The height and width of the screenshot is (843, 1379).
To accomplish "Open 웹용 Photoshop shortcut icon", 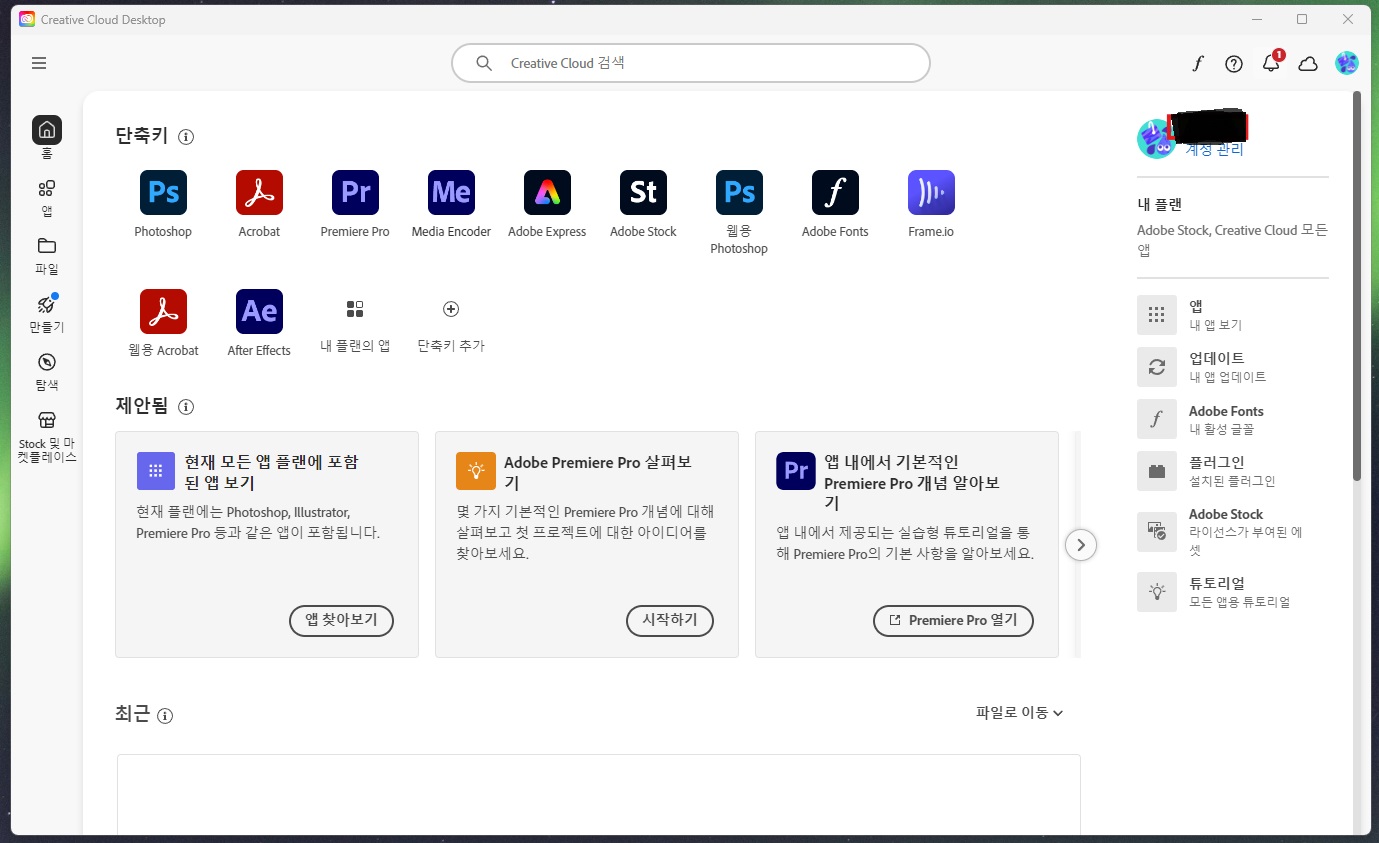I will click(x=739, y=192).
